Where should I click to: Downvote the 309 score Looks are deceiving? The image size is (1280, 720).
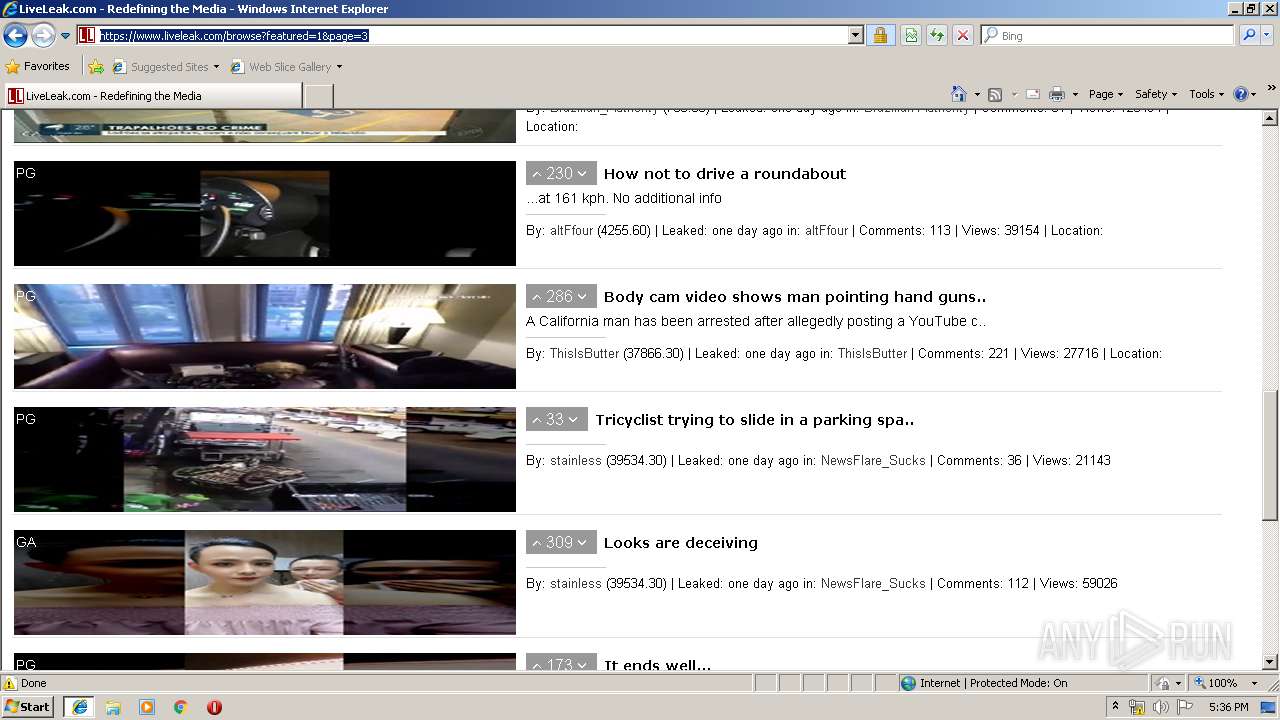click(x=582, y=543)
